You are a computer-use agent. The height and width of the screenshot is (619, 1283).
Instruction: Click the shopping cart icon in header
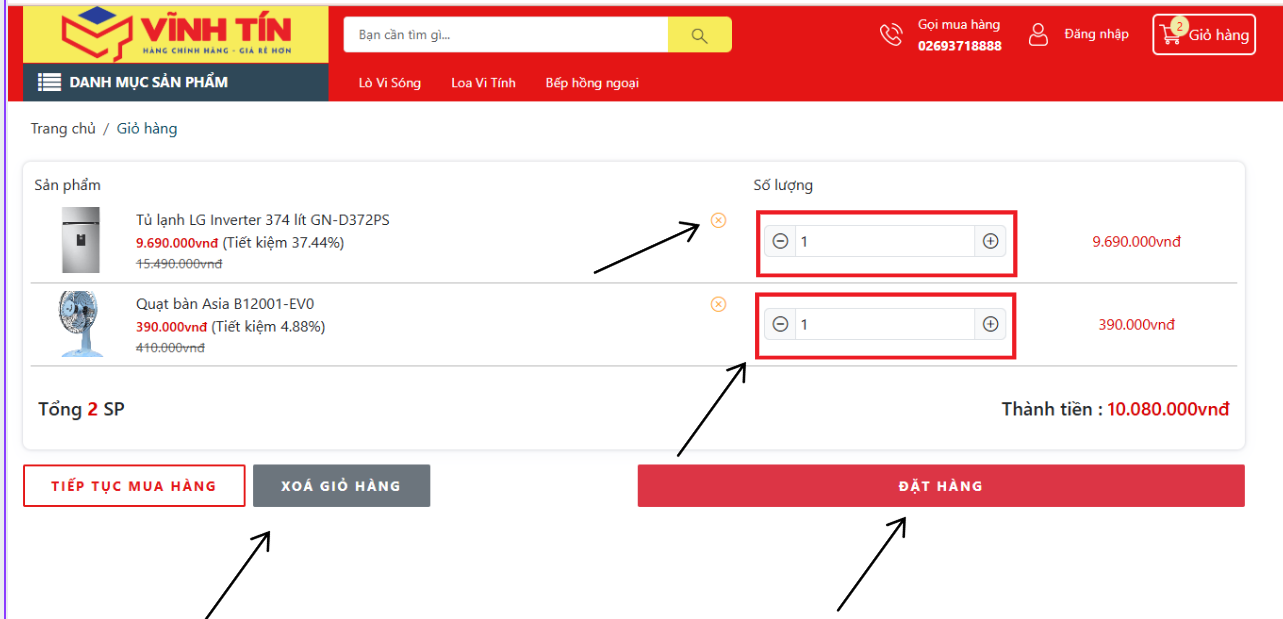point(1171,35)
